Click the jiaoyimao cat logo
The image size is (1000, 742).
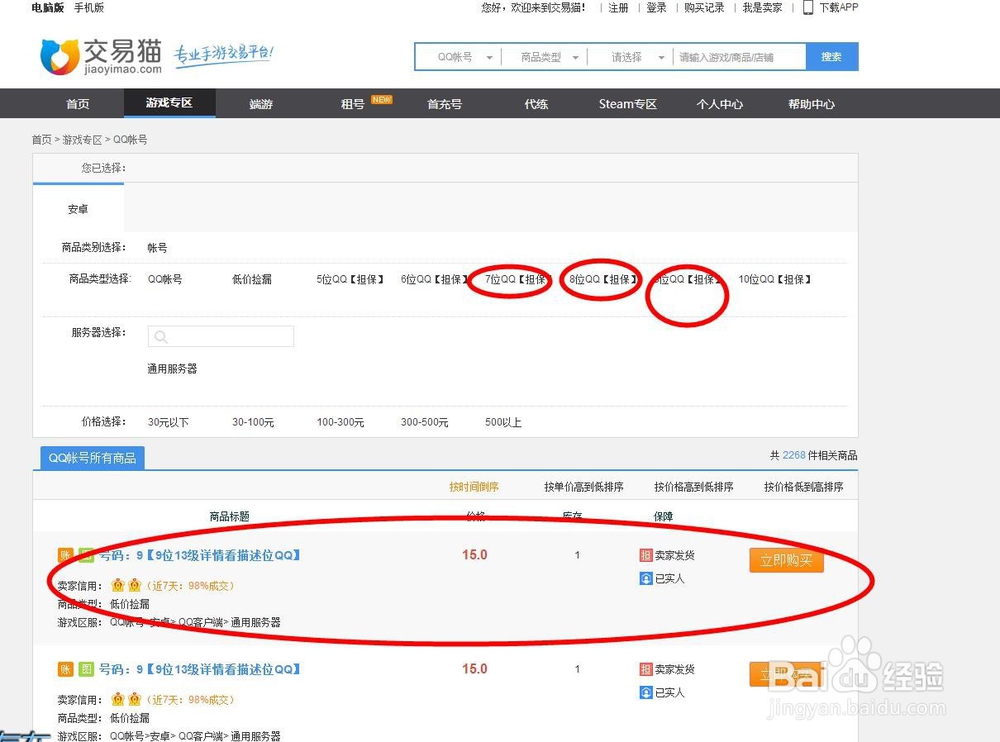(60, 57)
